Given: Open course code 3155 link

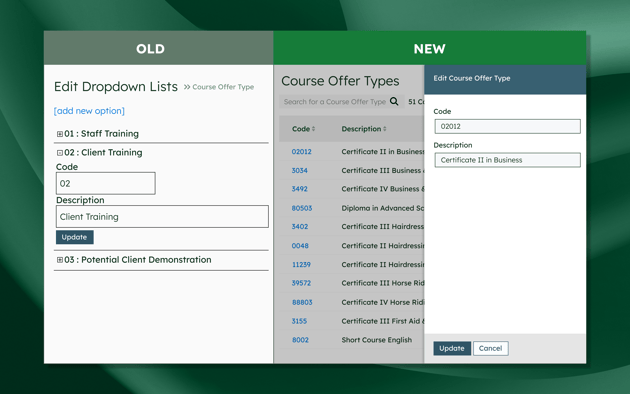Looking at the screenshot, I should [x=299, y=321].
